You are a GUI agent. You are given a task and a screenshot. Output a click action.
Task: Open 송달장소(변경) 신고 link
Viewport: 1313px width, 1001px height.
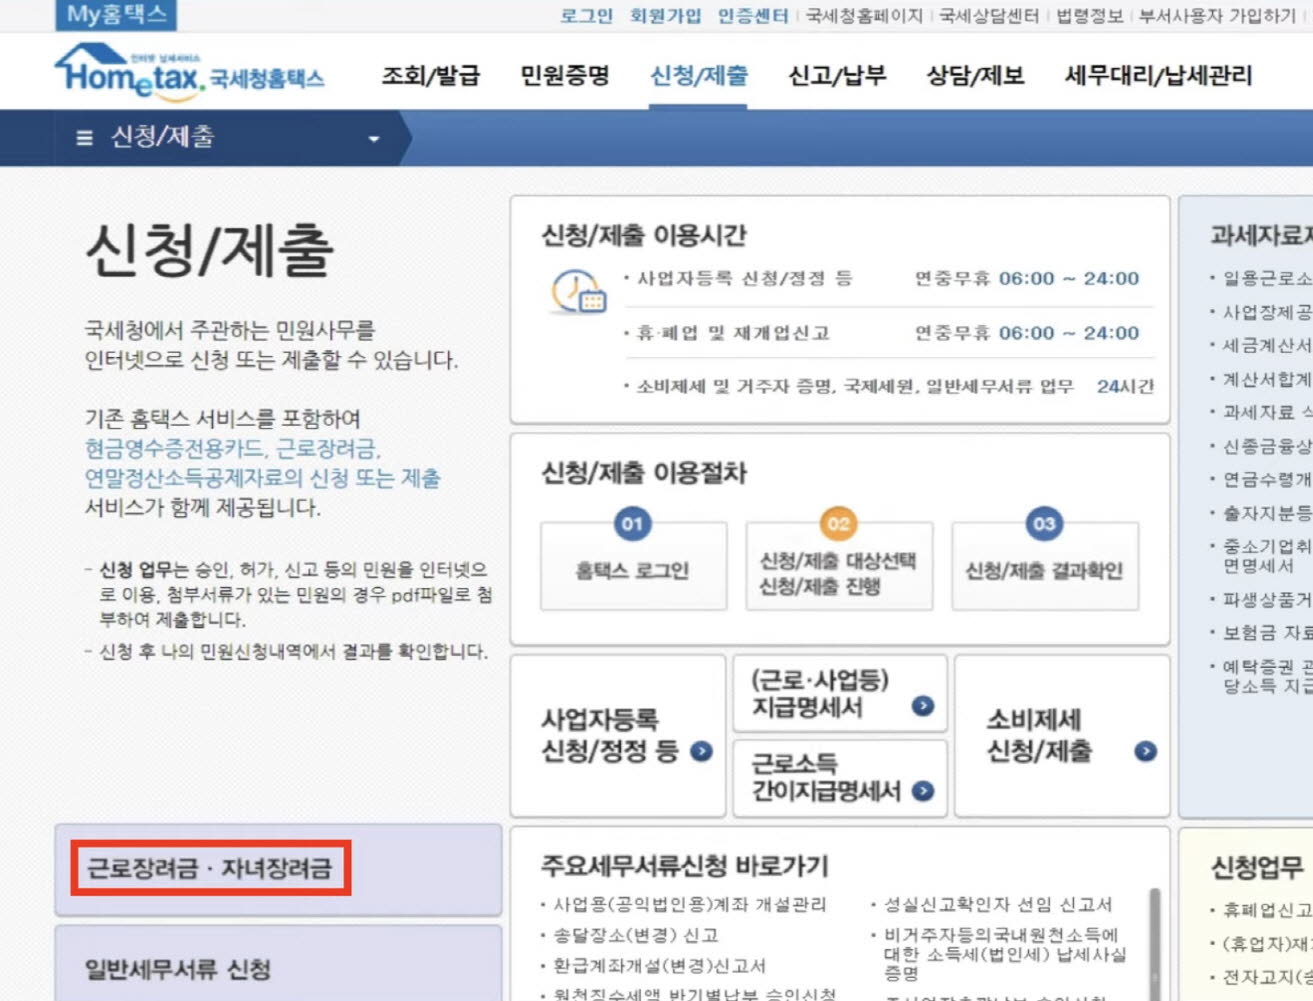(x=636, y=935)
